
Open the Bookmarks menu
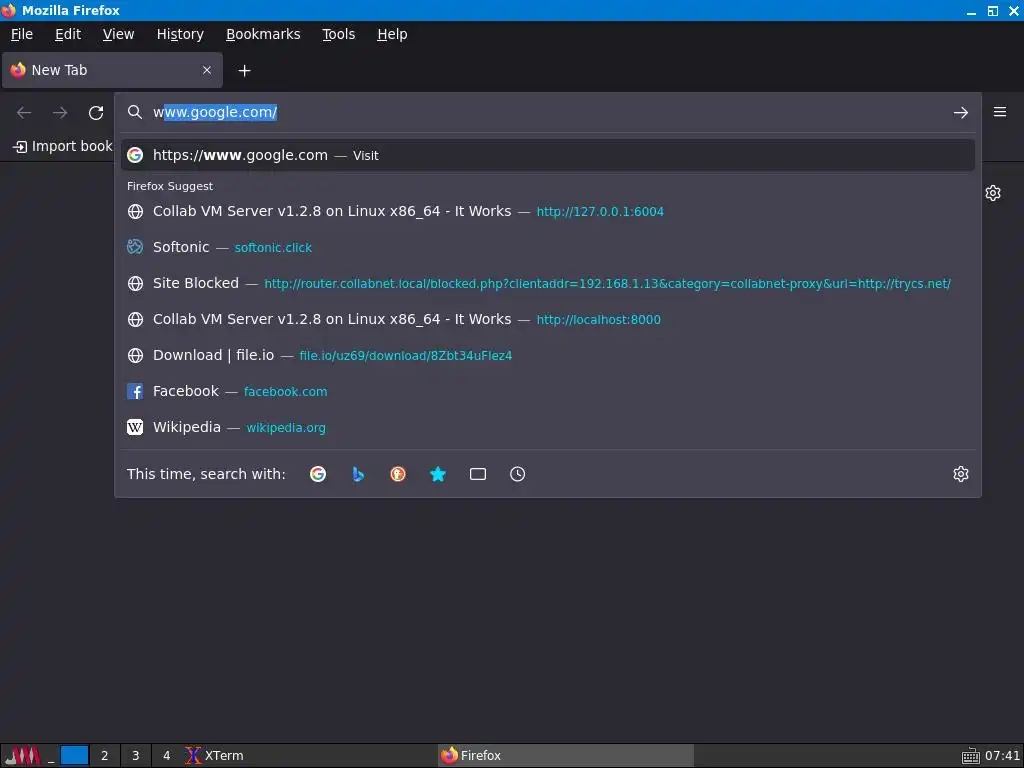tap(263, 34)
